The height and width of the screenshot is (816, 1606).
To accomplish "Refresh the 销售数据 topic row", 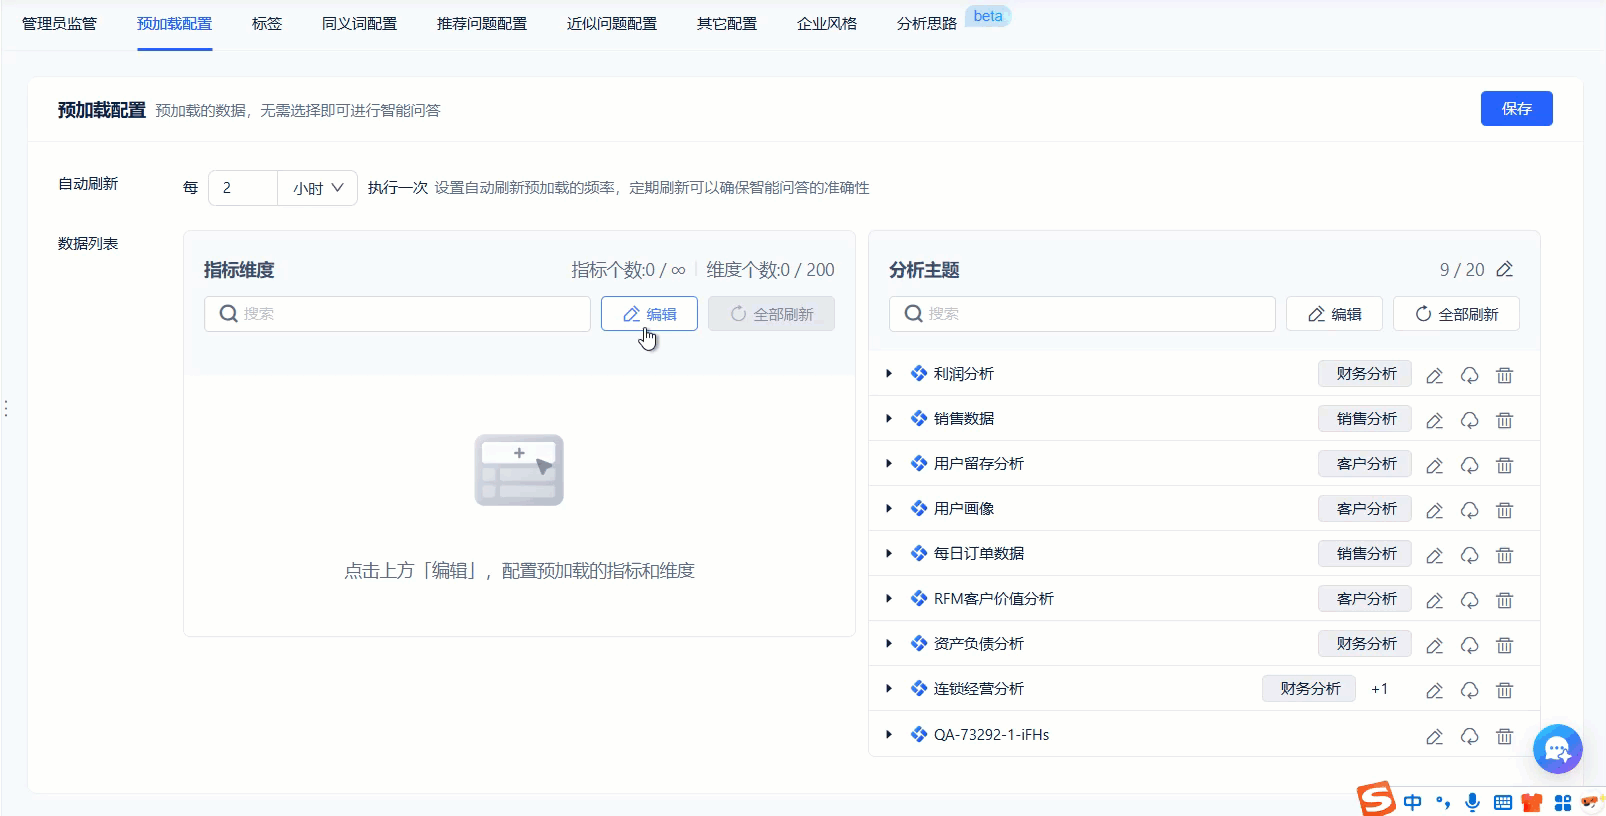I will click(x=1469, y=420).
